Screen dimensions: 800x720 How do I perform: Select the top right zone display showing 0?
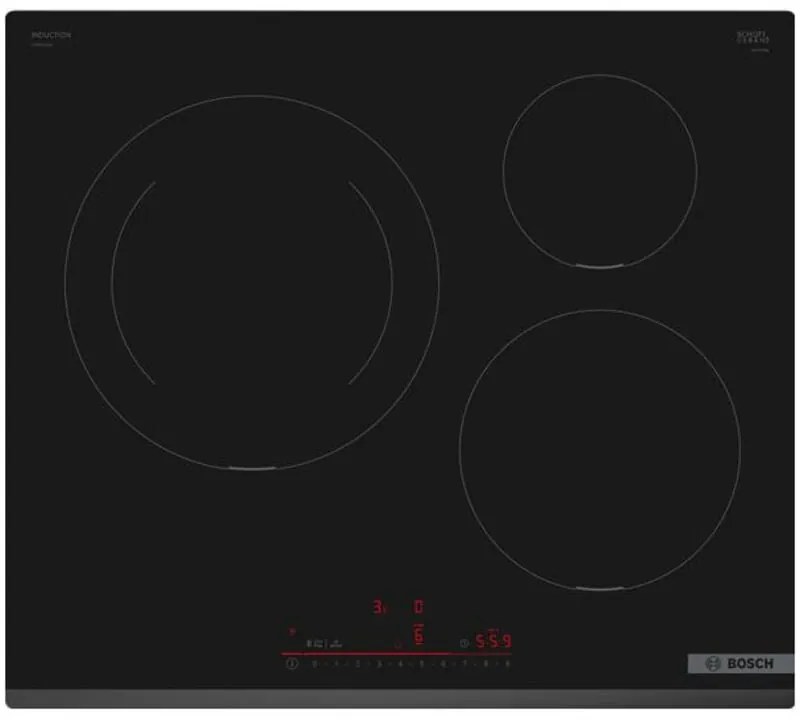[x=419, y=606]
